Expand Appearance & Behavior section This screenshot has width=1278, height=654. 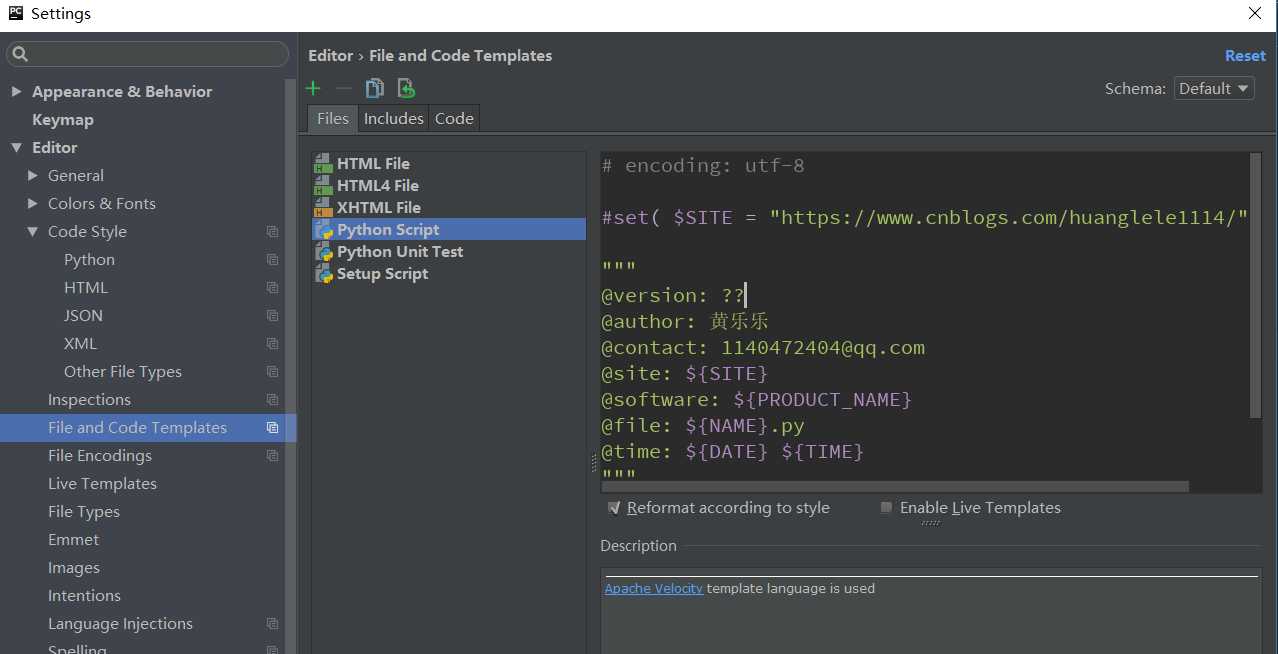(16, 91)
